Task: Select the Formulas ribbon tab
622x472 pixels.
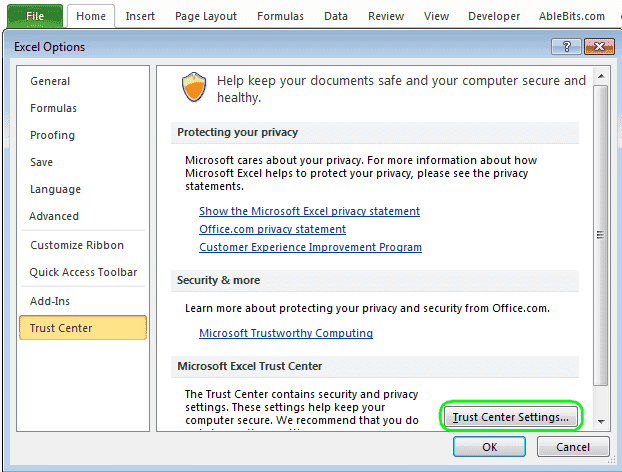Action: pos(280,16)
